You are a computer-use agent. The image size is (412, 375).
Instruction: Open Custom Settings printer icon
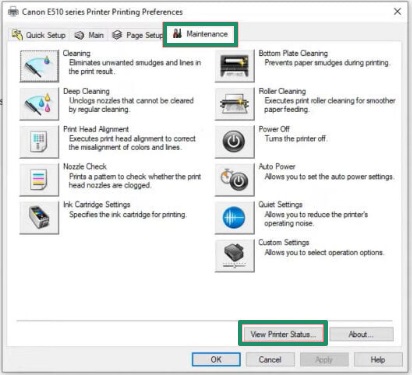[x=235, y=256]
